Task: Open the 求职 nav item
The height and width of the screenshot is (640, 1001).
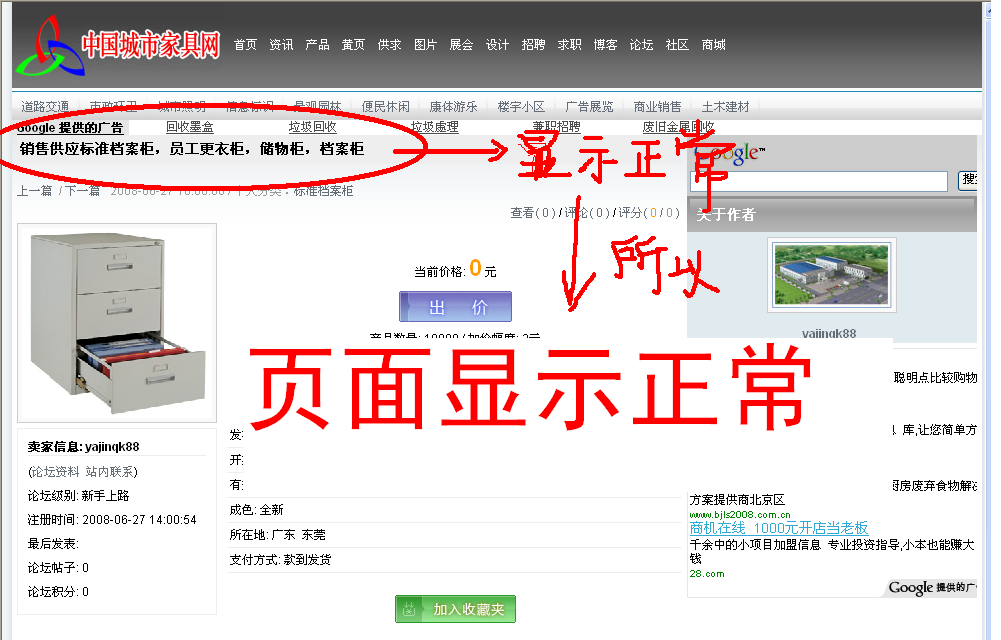Action: [x=569, y=45]
